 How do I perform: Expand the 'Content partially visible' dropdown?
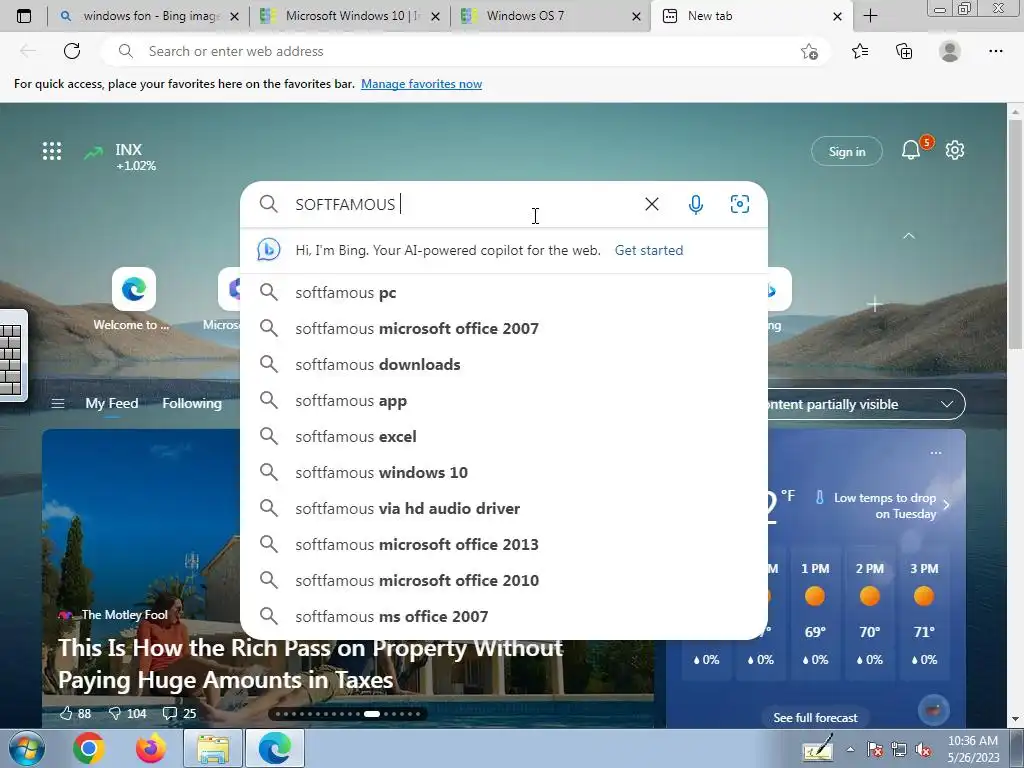coord(866,404)
